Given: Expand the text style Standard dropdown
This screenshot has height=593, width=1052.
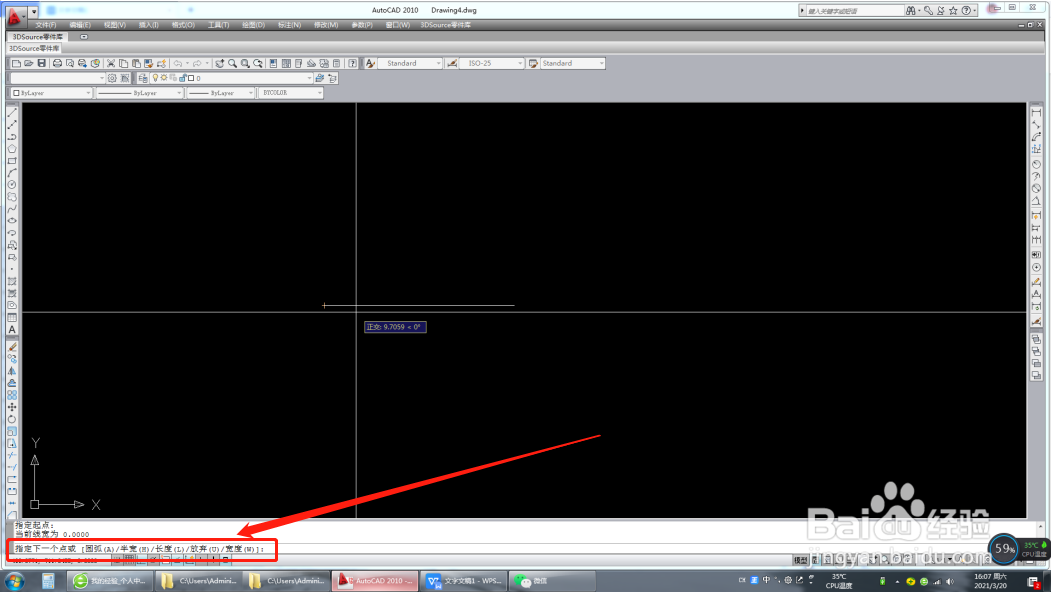Looking at the screenshot, I should tap(439, 63).
